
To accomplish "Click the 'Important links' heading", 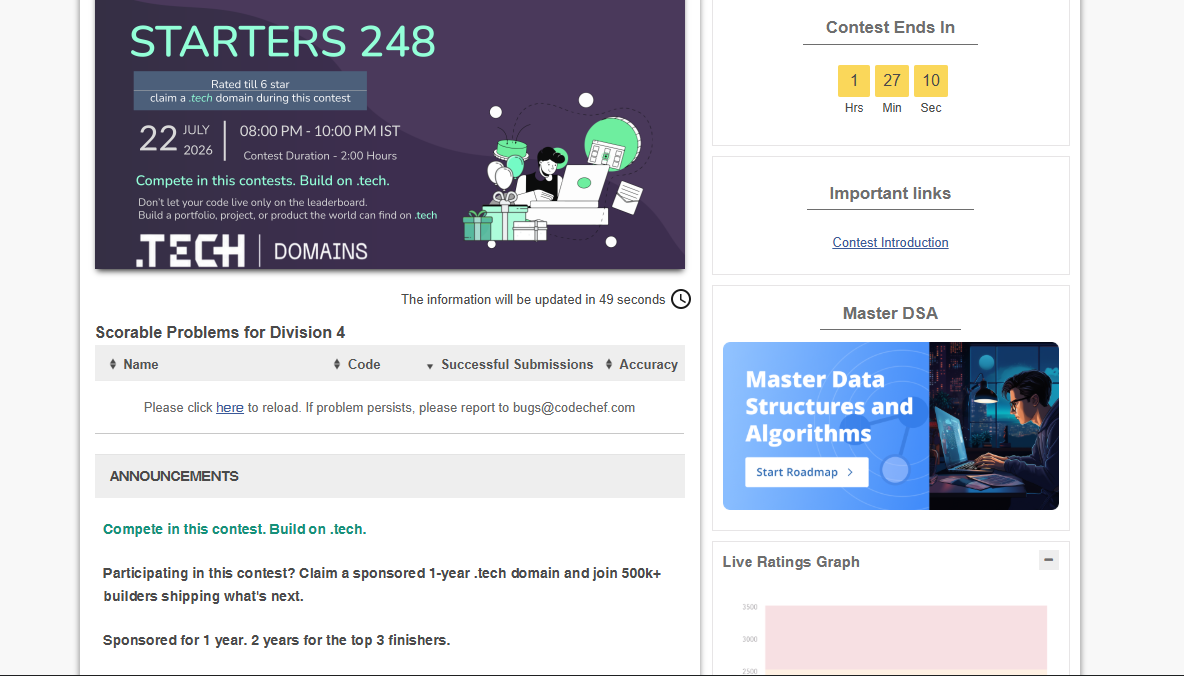I will click(890, 193).
